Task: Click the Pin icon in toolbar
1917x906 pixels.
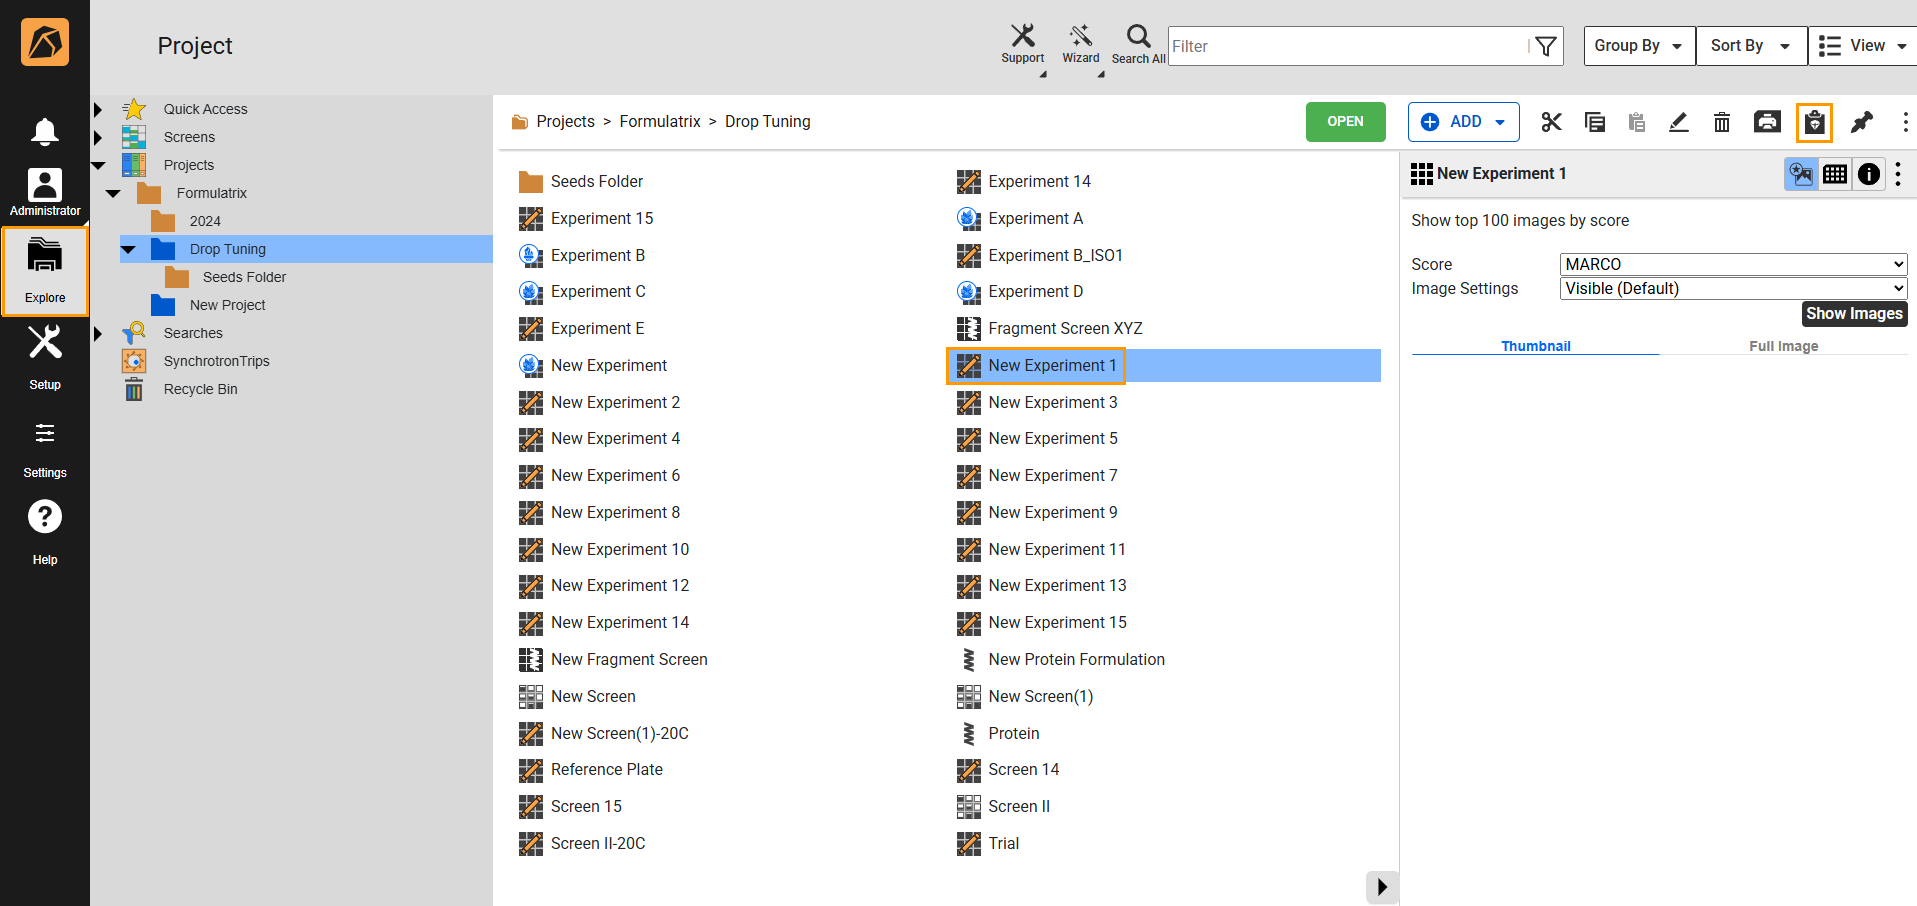Action: pos(1861,122)
